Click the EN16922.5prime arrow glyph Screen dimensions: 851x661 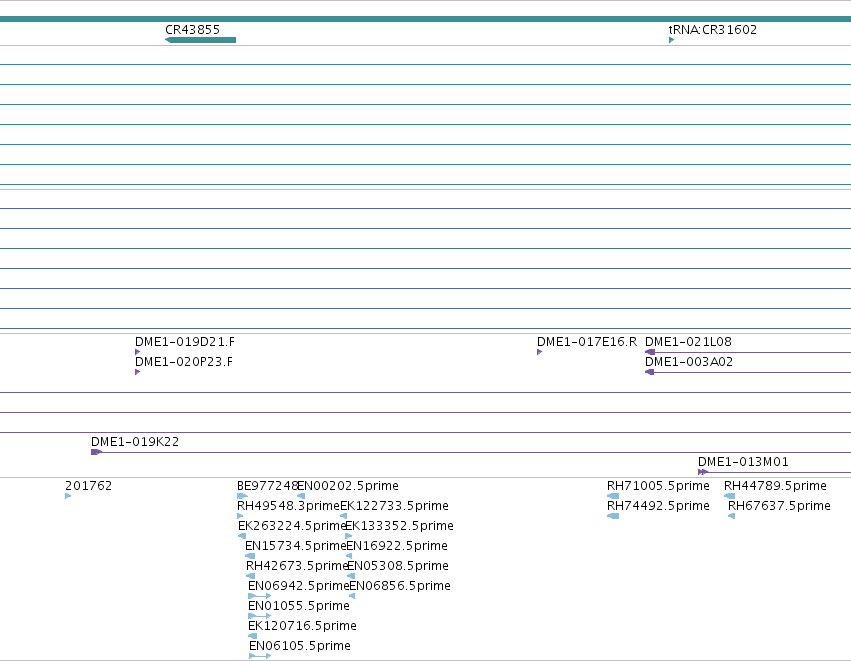(x=349, y=556)
